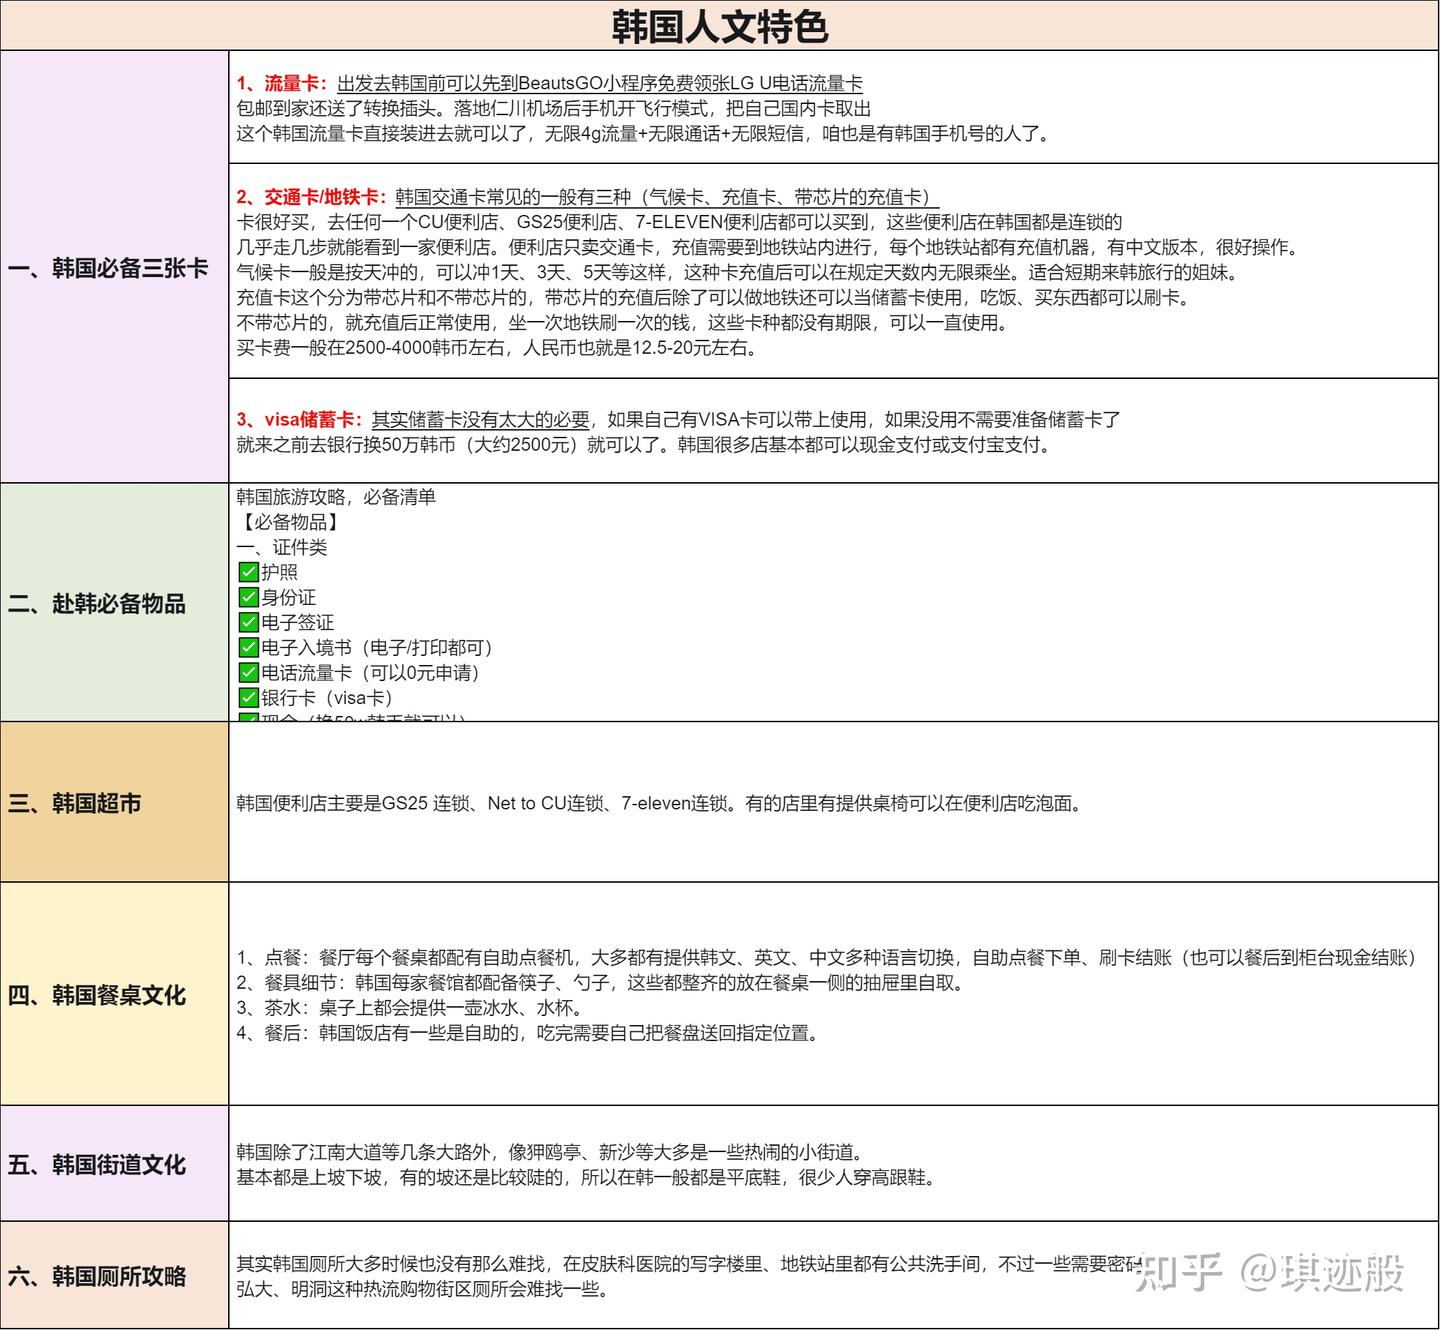The height and width of the screenshot is (1330, 1440).
Task: Select the line starting 弘大、明洞这种热流购物街区
Action: [423, 1289]
